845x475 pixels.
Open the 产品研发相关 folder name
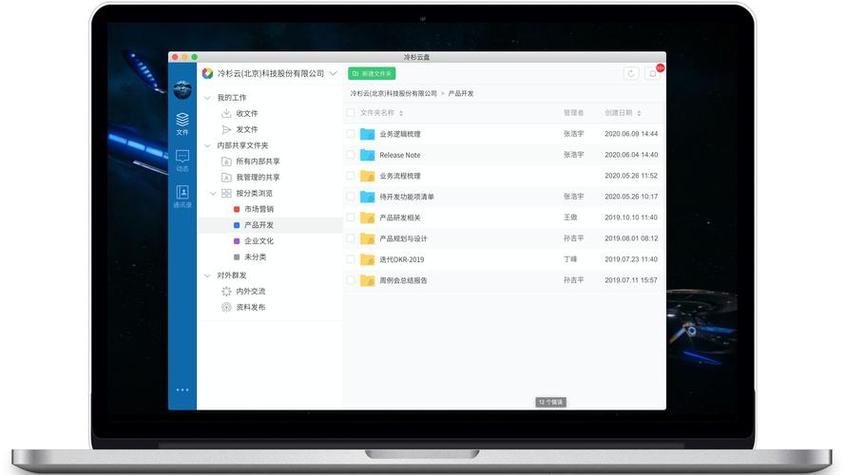coord(400,218)
